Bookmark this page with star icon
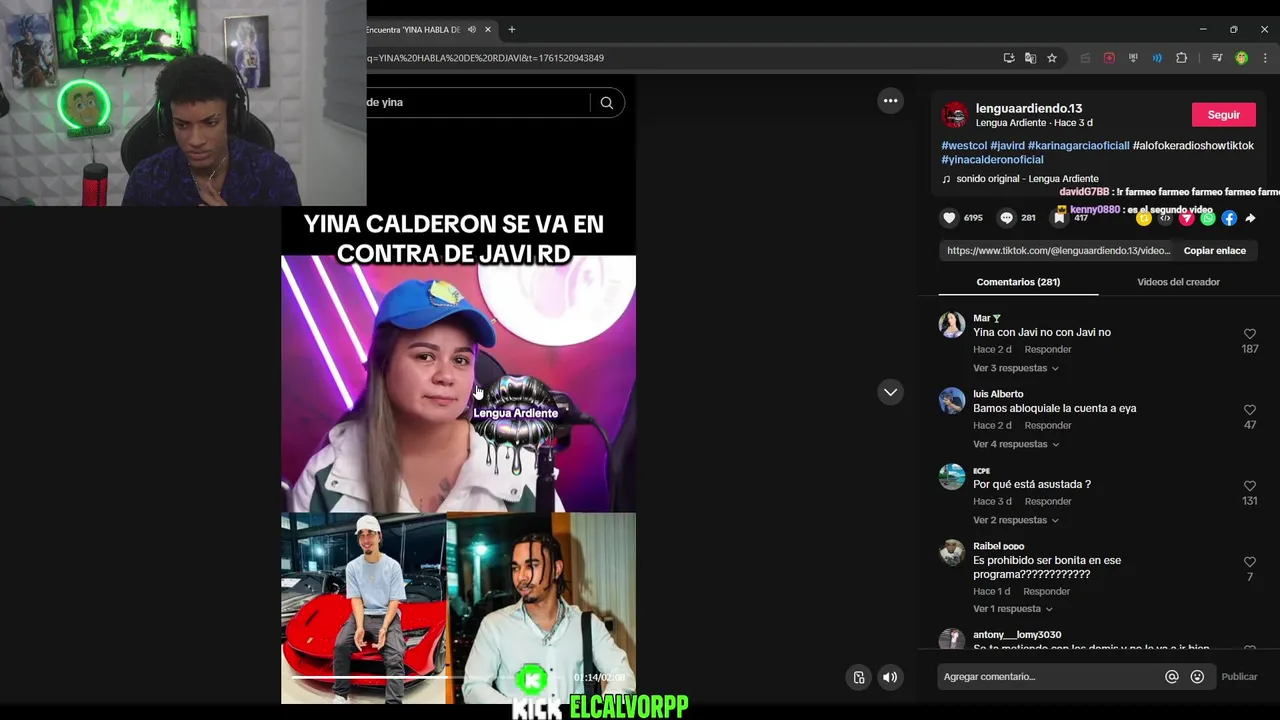 tap(1052, 58)
